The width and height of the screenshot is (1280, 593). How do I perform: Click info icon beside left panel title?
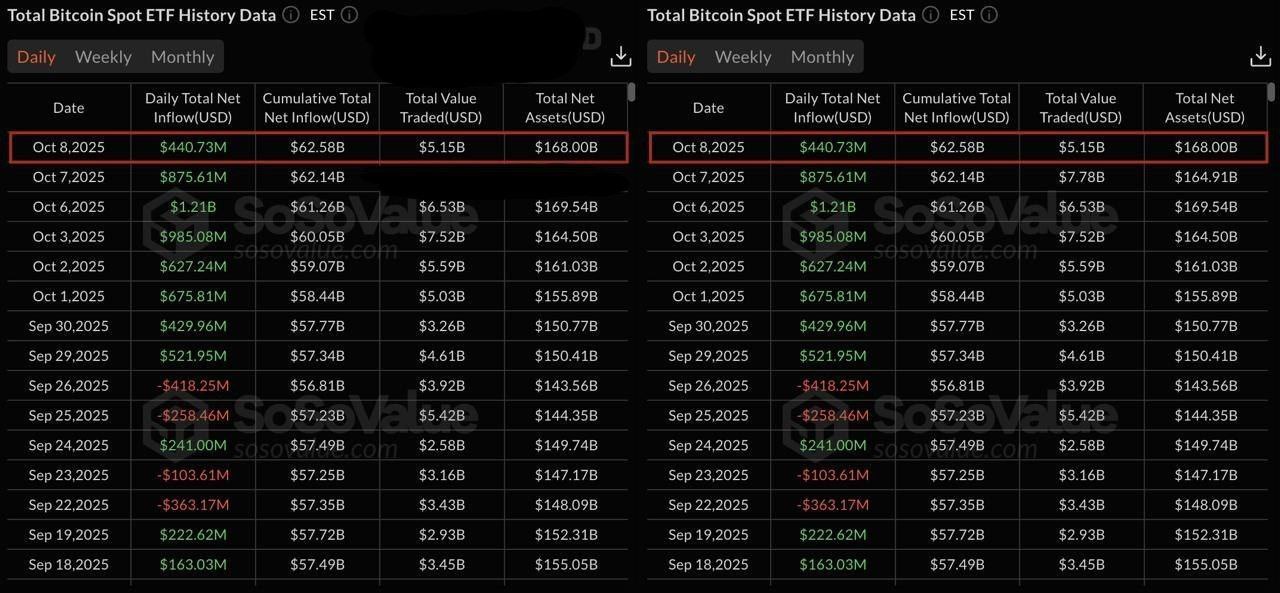point(291,15)
